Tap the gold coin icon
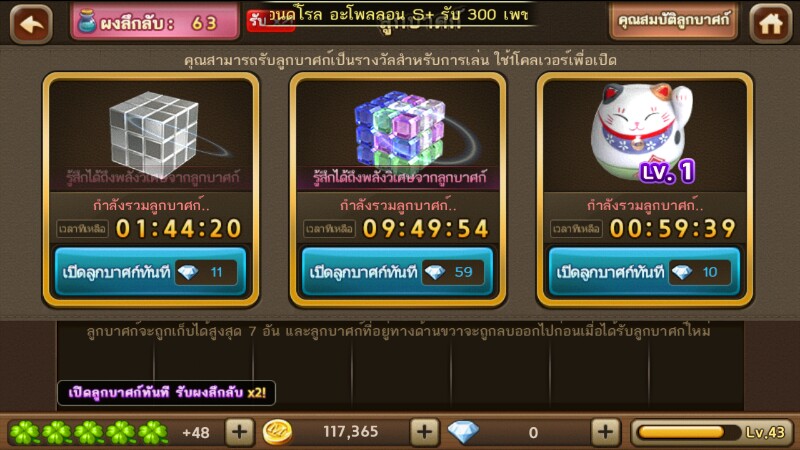The image size is (800, 450). [278, 433]
